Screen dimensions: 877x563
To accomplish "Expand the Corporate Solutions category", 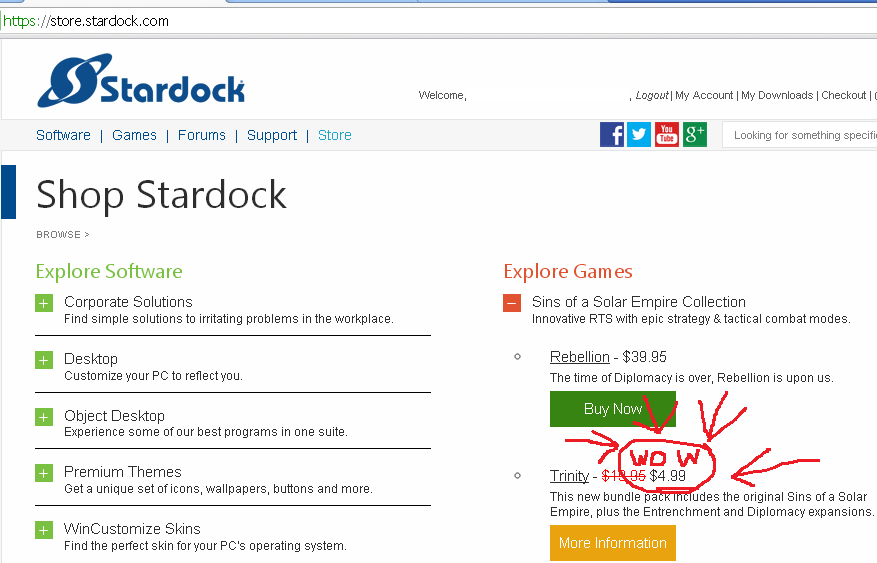I will tap(44, 304).
